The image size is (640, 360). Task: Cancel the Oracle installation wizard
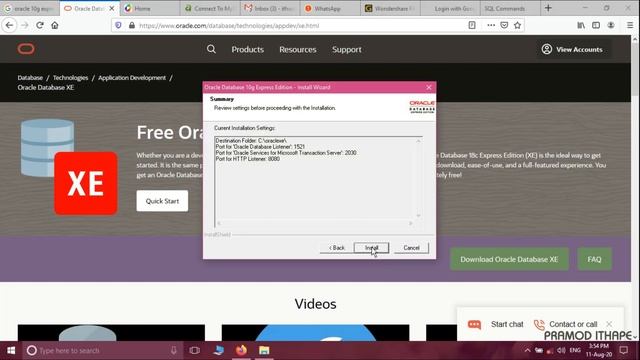[411, 248]
